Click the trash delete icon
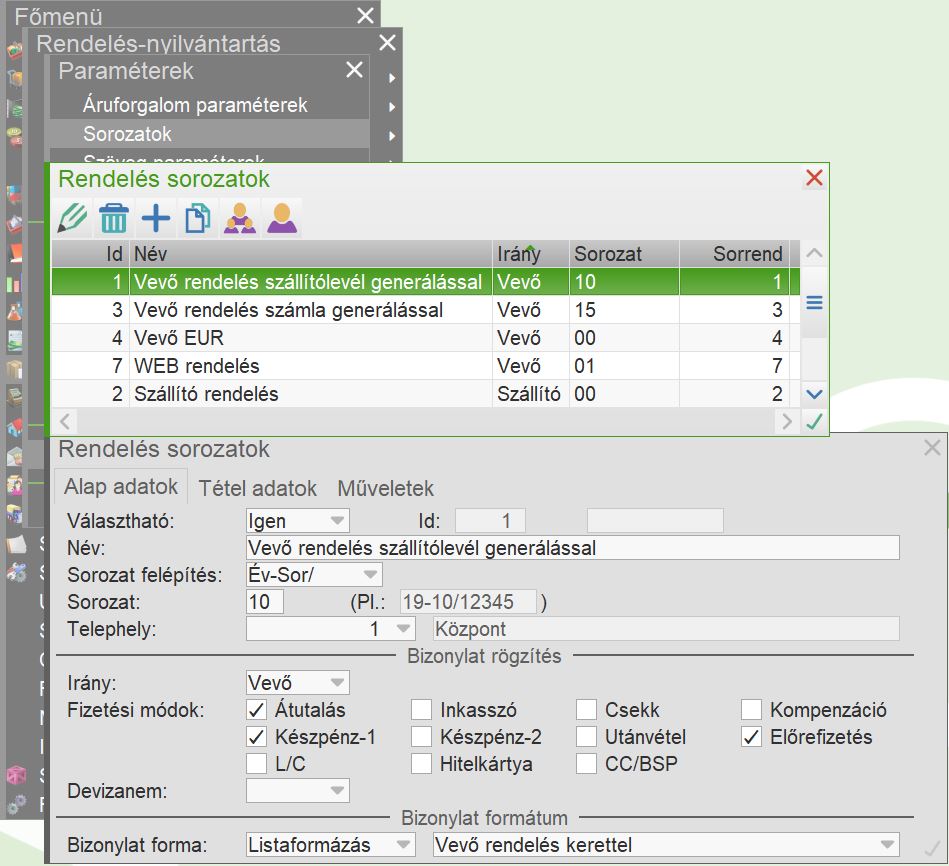Image resolution: width=949 pixels, height=866 pixels. [x=114, y=218]
